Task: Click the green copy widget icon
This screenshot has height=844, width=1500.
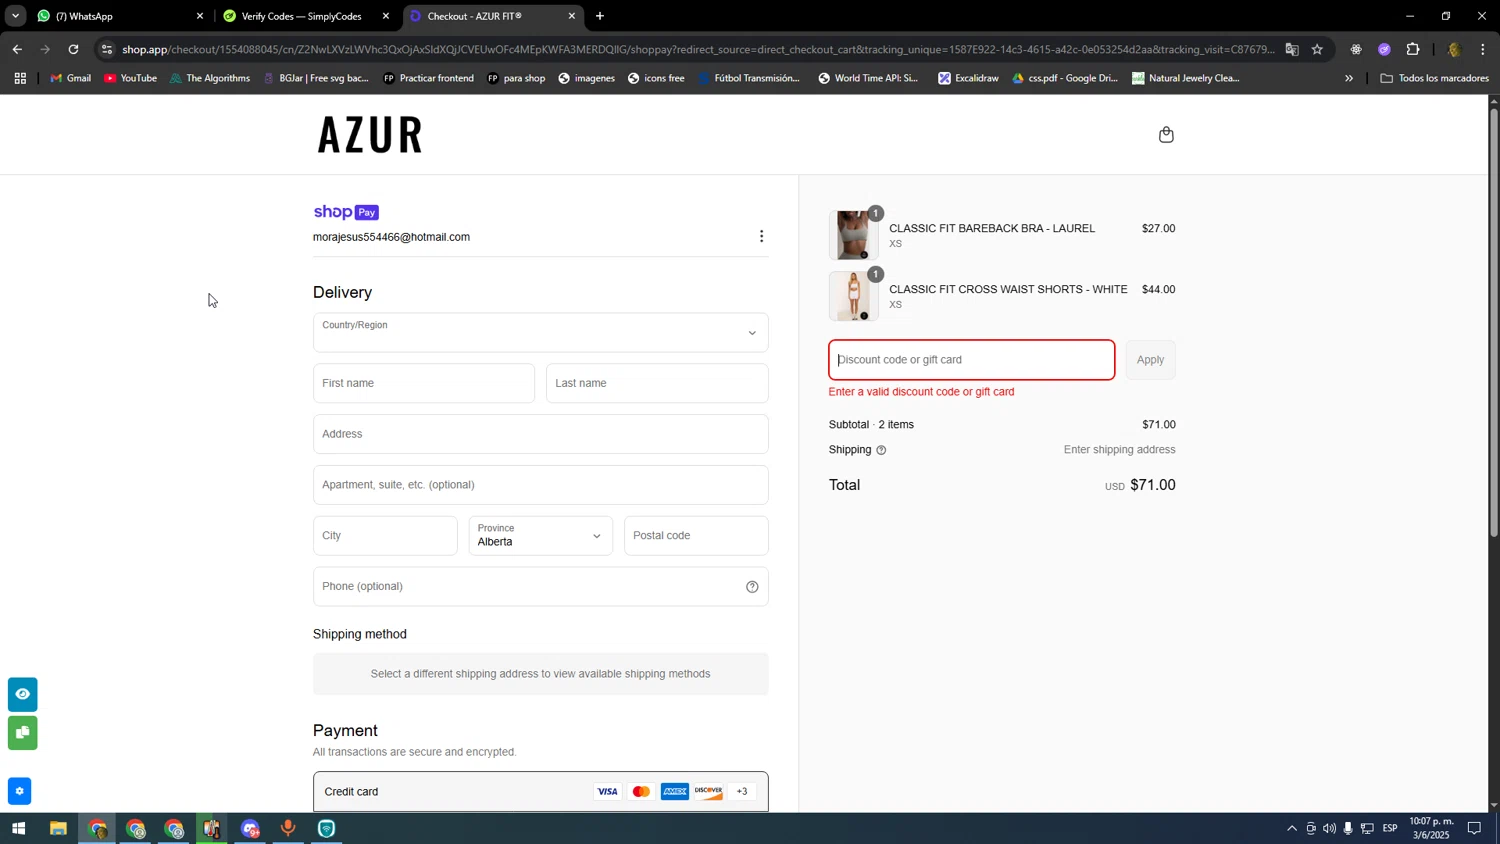Action: coord(22,733)
